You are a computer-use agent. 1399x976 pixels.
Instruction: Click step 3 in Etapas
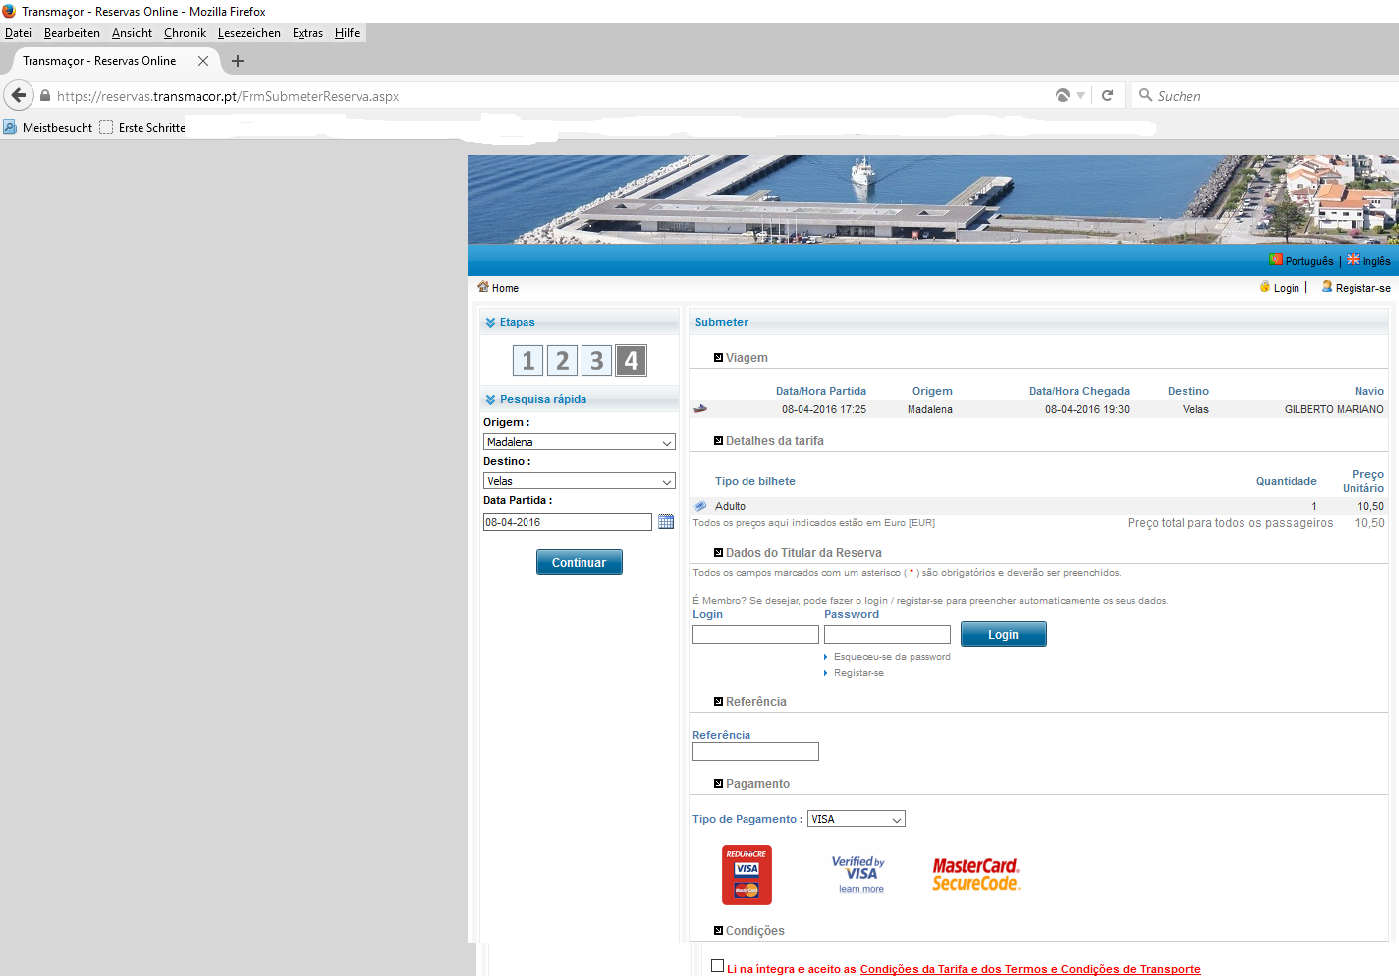pos(596,361)
